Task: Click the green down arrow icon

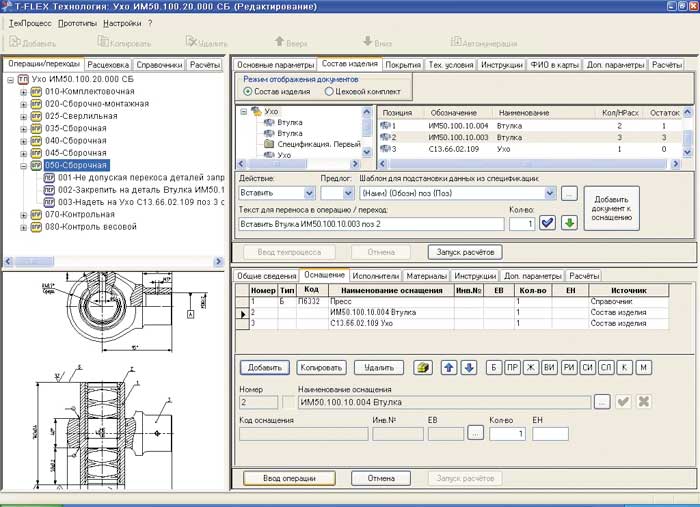Action: [x=568, y=224]
